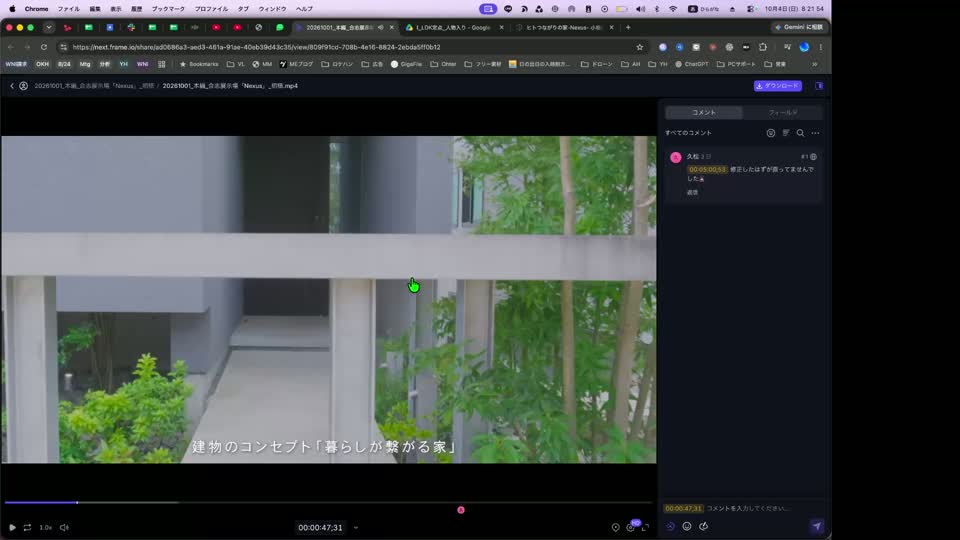Click the pink commenter avatar
960x540 pixels.
pos(676,157)
